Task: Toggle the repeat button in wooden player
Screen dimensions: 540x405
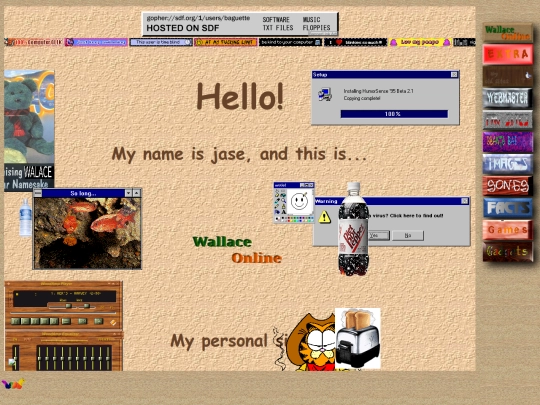Action: pos(98,321)
